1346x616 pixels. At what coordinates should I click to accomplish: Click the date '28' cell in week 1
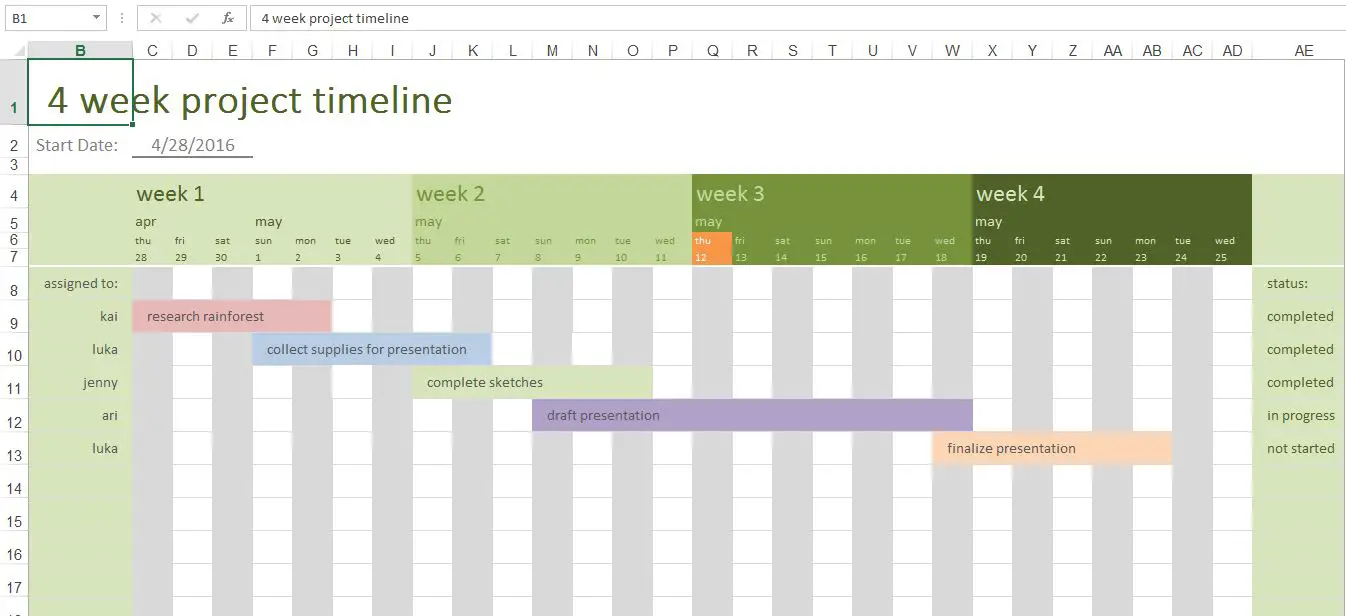(142, 257)
